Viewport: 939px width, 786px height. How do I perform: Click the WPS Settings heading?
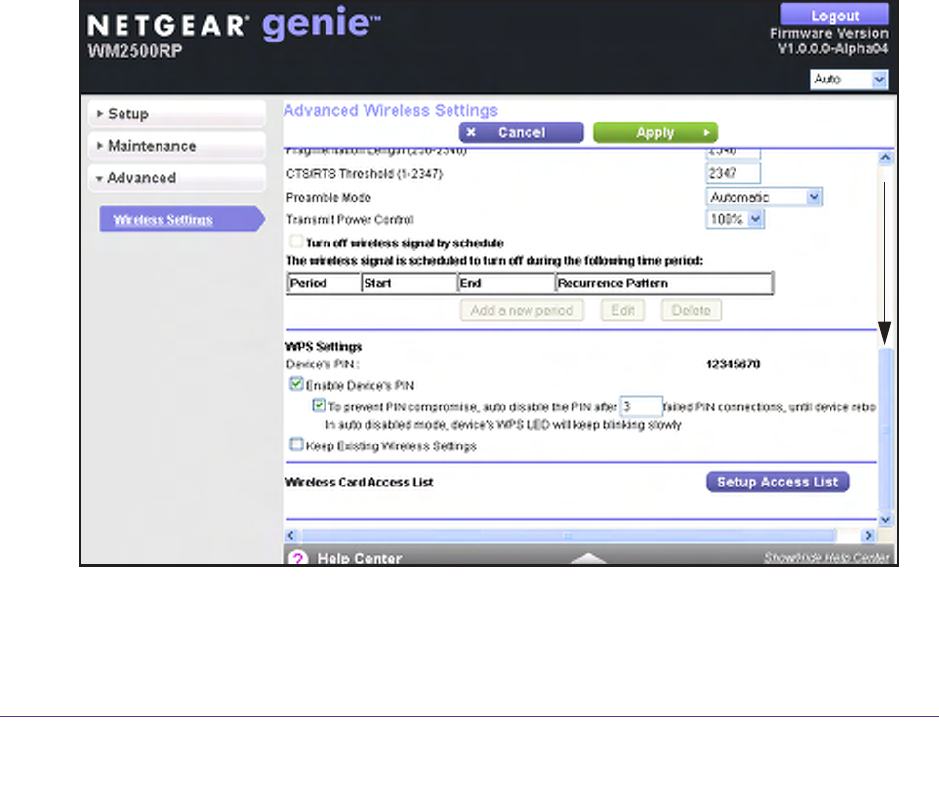(x=323, y=347)
